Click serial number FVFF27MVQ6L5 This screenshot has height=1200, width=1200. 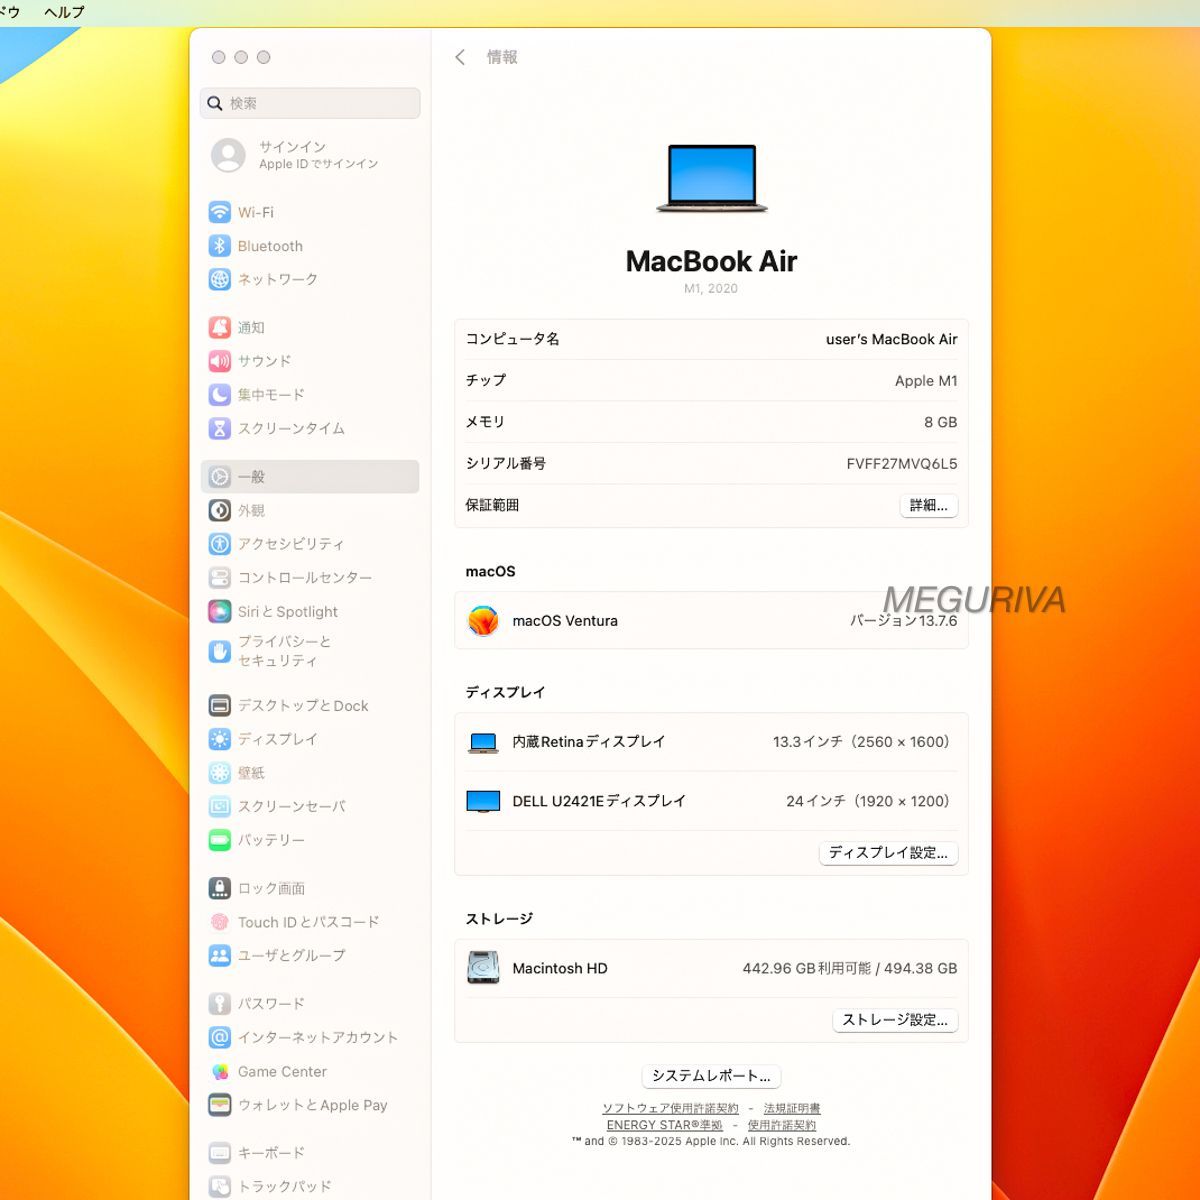(902, 464)
